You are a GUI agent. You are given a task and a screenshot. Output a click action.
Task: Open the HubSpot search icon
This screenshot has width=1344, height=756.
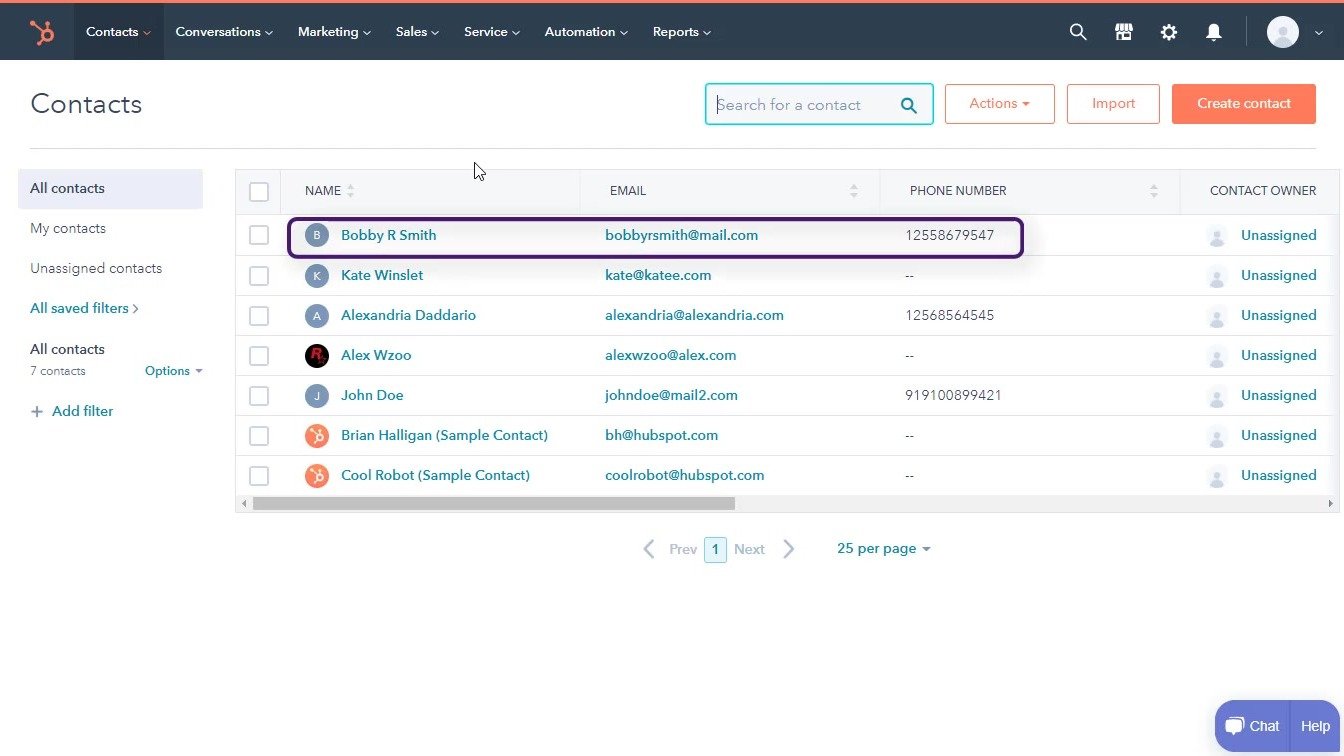pos(1078,31)
